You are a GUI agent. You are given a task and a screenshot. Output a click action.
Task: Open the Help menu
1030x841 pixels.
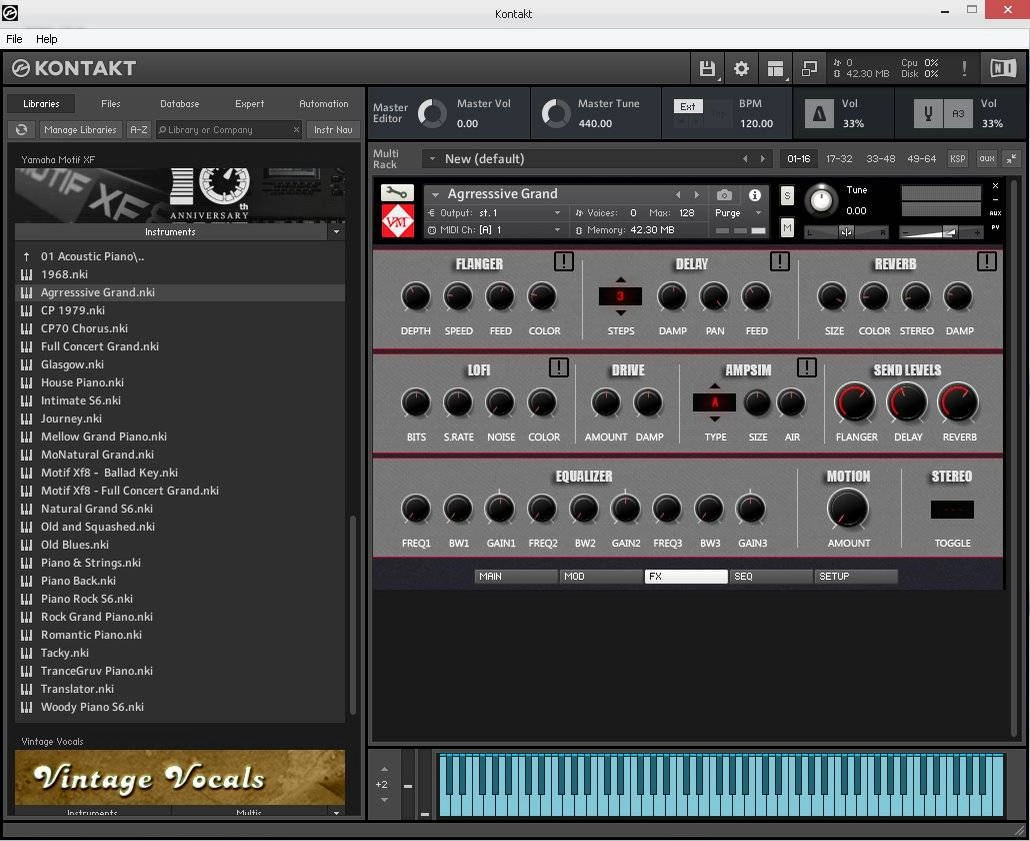[x=46, y=39]
